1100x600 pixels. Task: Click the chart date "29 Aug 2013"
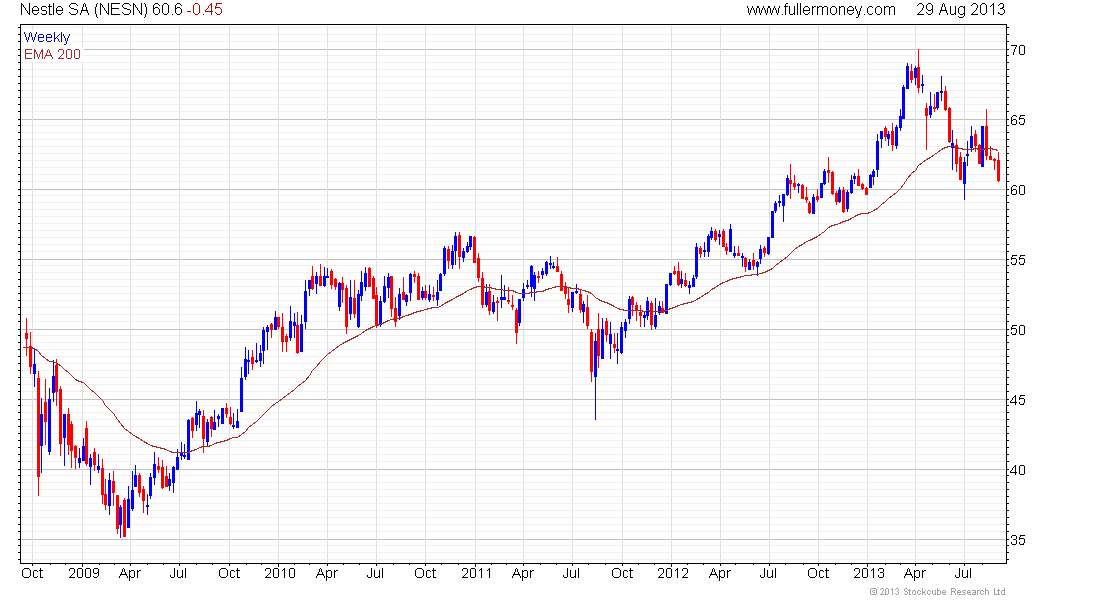click(x=960, y=10)
